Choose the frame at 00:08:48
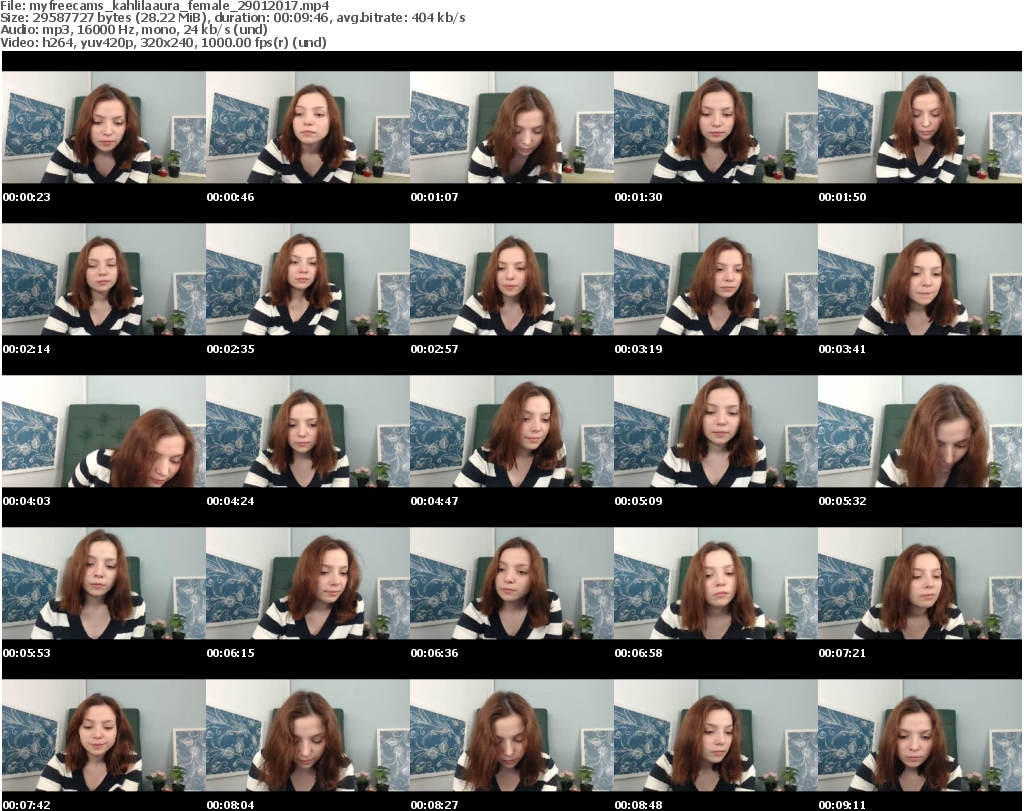Image resolution: width=1024 pixels, height=811 pixels. pos(715,736)
